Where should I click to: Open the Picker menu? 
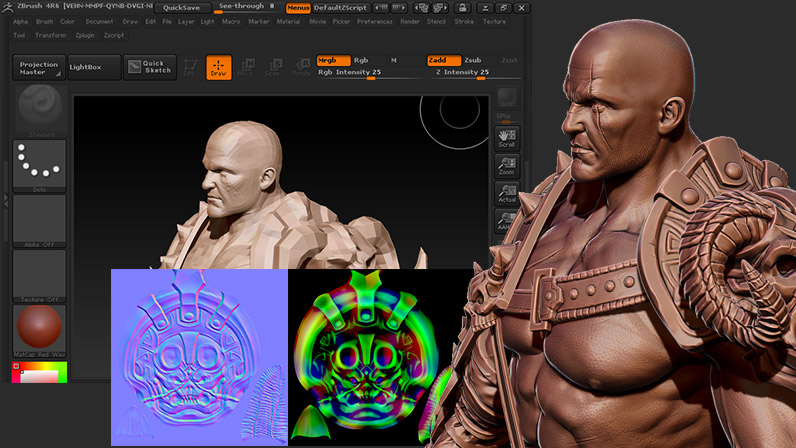click(x=342, y=22)
